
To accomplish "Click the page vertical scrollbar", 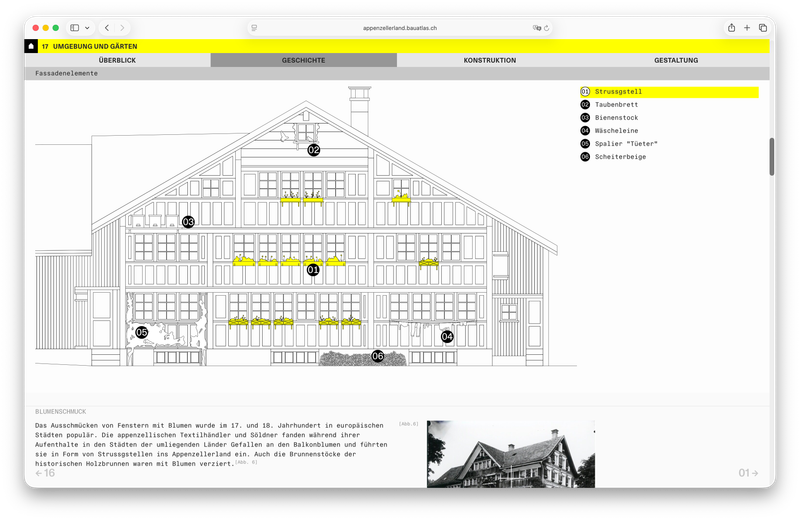I will (772, 157).
